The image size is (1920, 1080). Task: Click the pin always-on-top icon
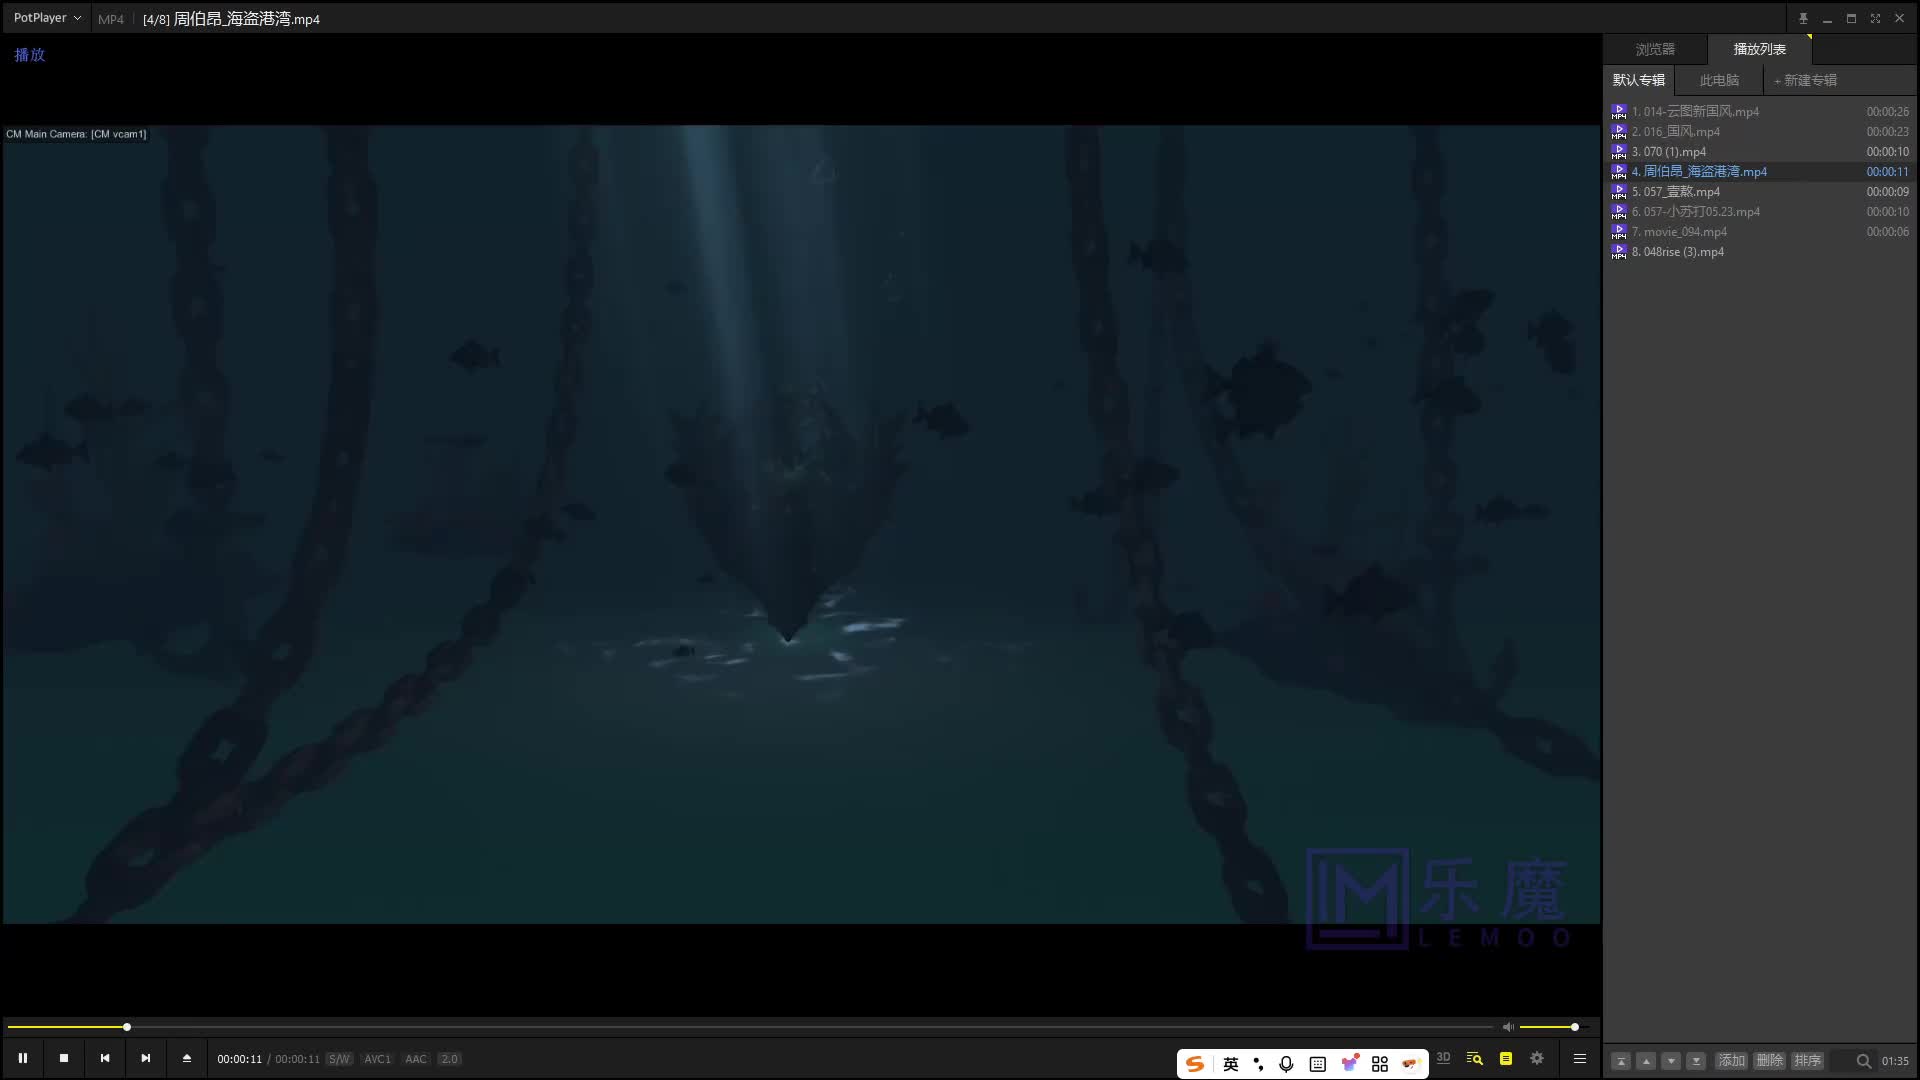pos(1803,18)
